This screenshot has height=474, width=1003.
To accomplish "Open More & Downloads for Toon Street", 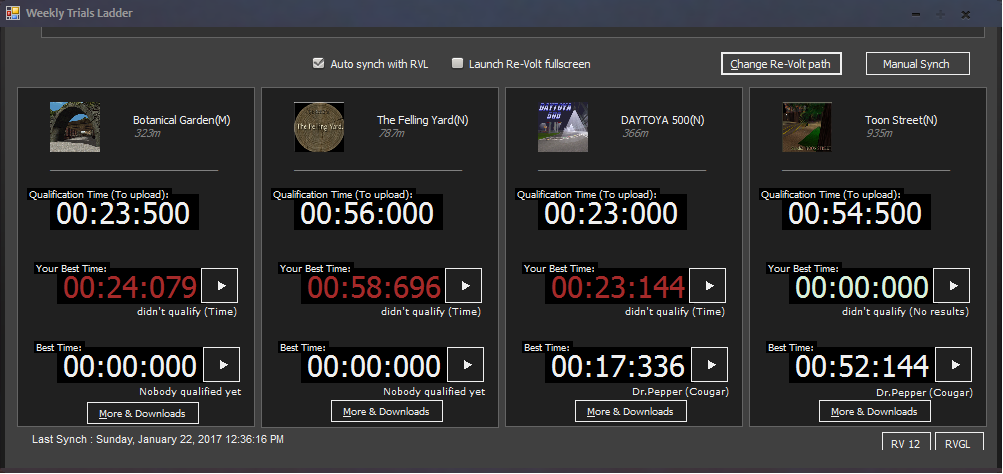I will pos(874,411).
